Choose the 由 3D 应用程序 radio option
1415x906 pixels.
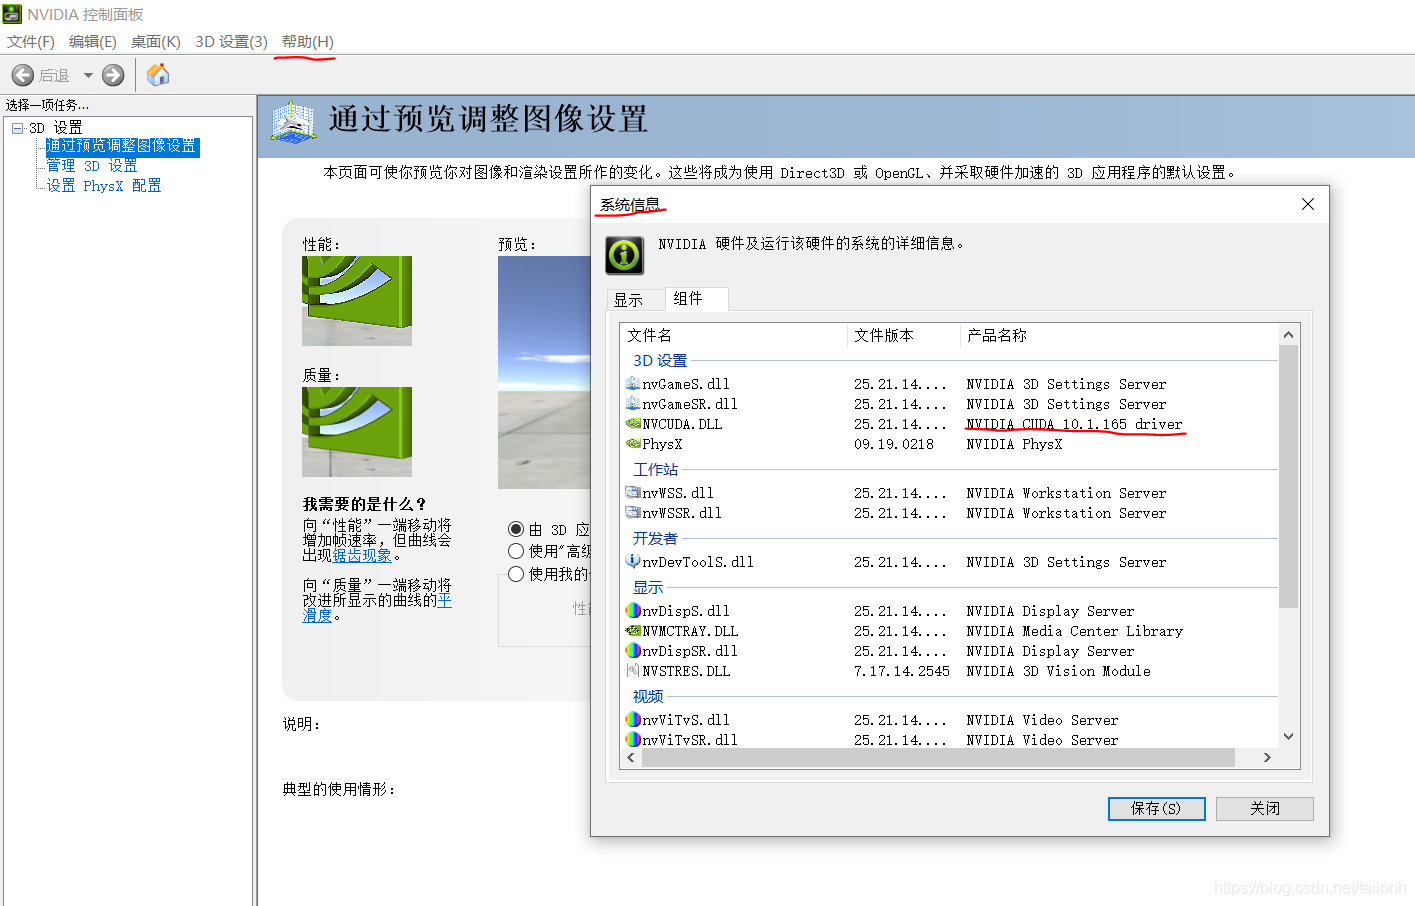pos(516,529)
